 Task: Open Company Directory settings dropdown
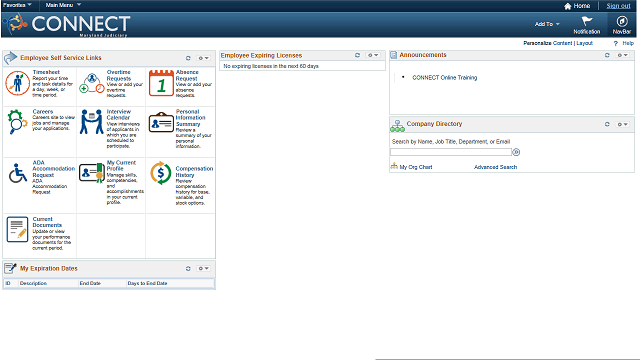point(622,124)
